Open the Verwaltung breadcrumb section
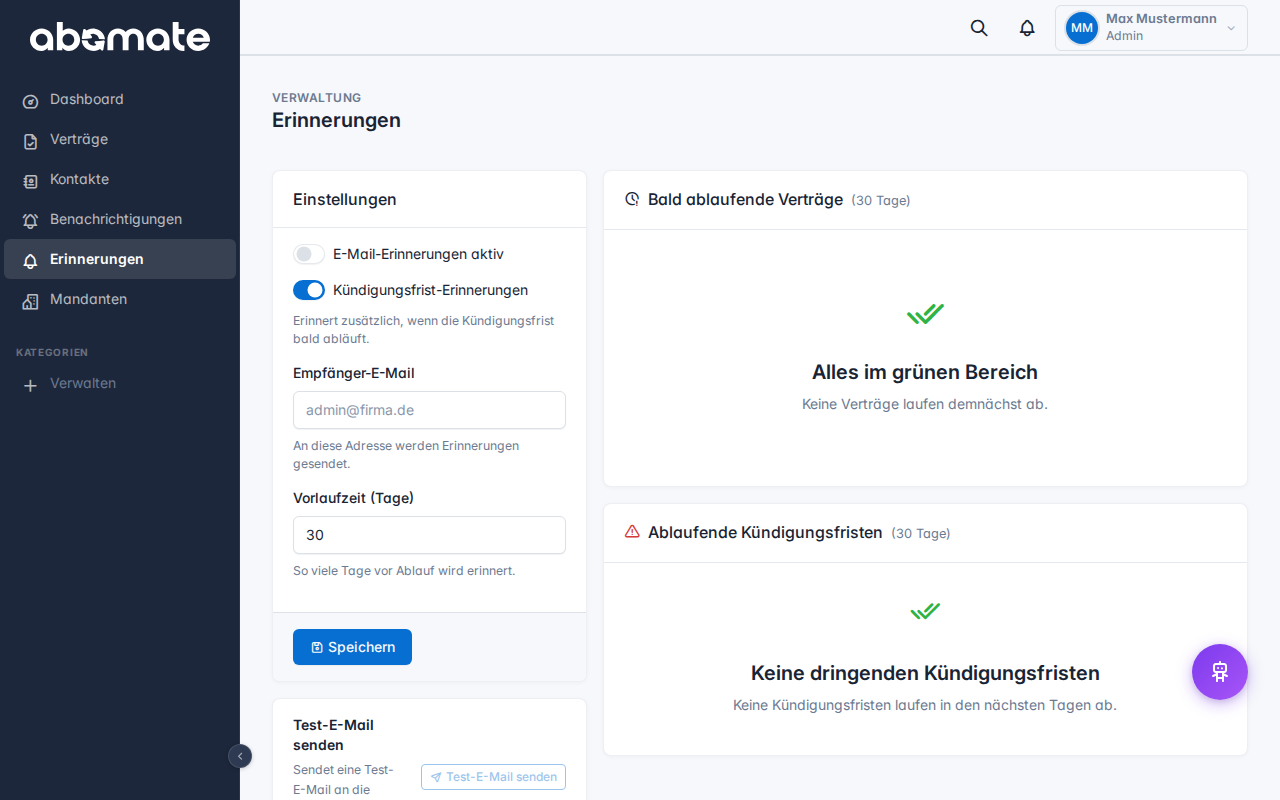Screen dimensions: 1280x800 [317, 97]
